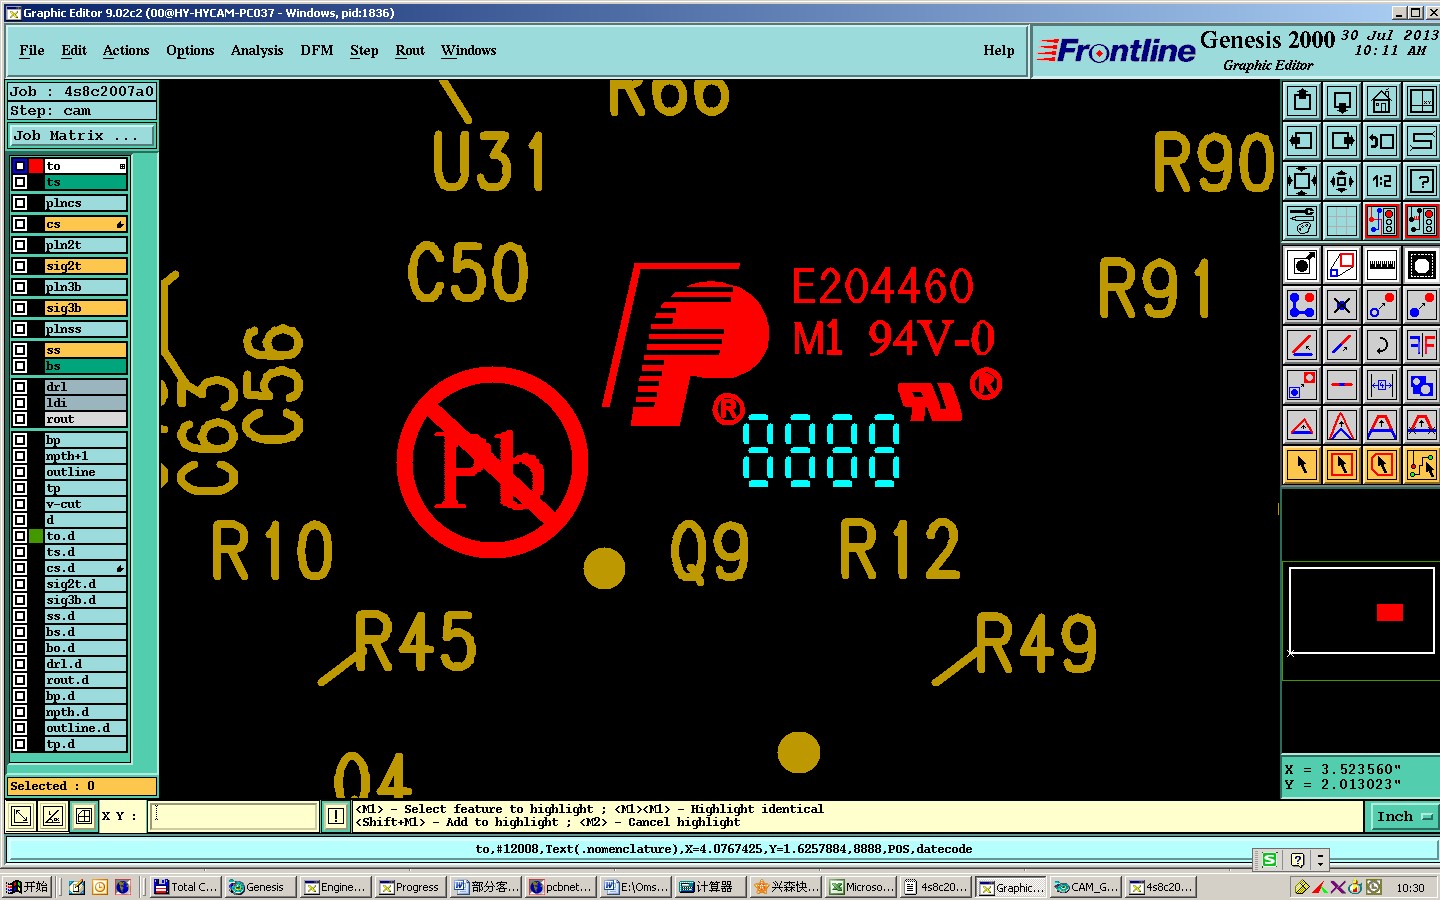Viewport: 1440px width, 900px height.
Task: Click the question mark help icon
Action: 1422,181
